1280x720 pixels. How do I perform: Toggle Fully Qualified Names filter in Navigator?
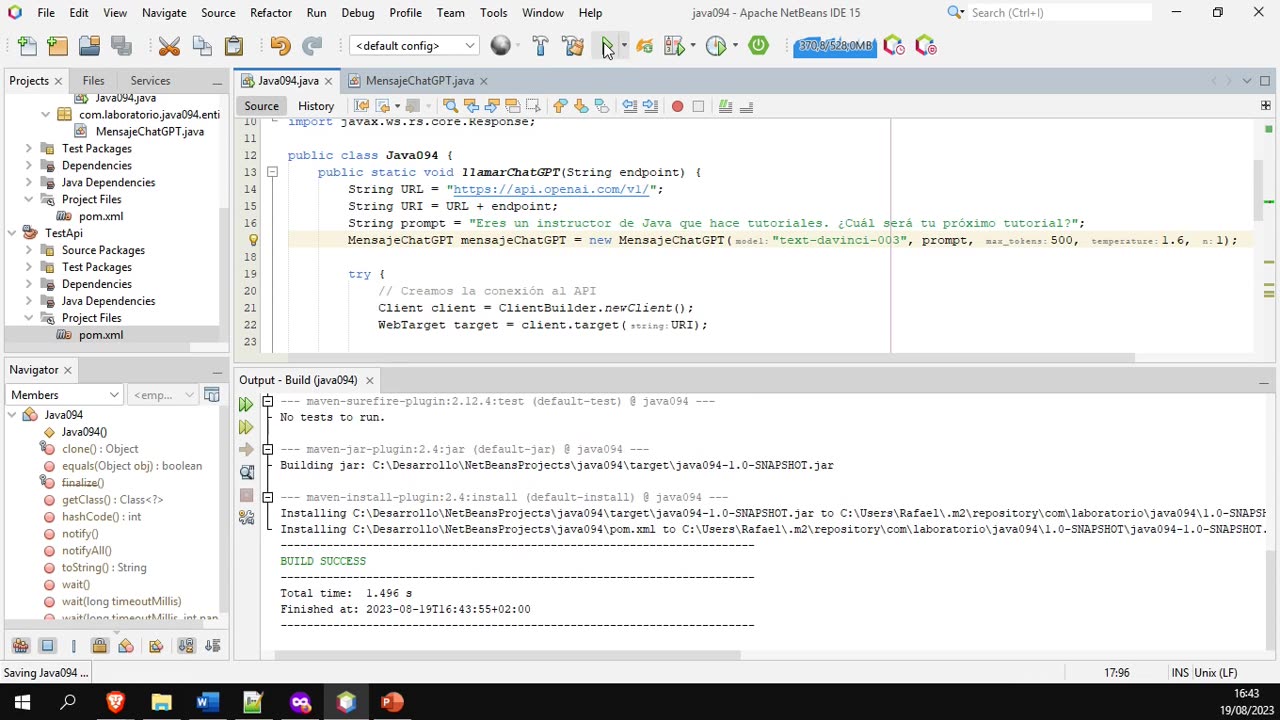point(156,646)
